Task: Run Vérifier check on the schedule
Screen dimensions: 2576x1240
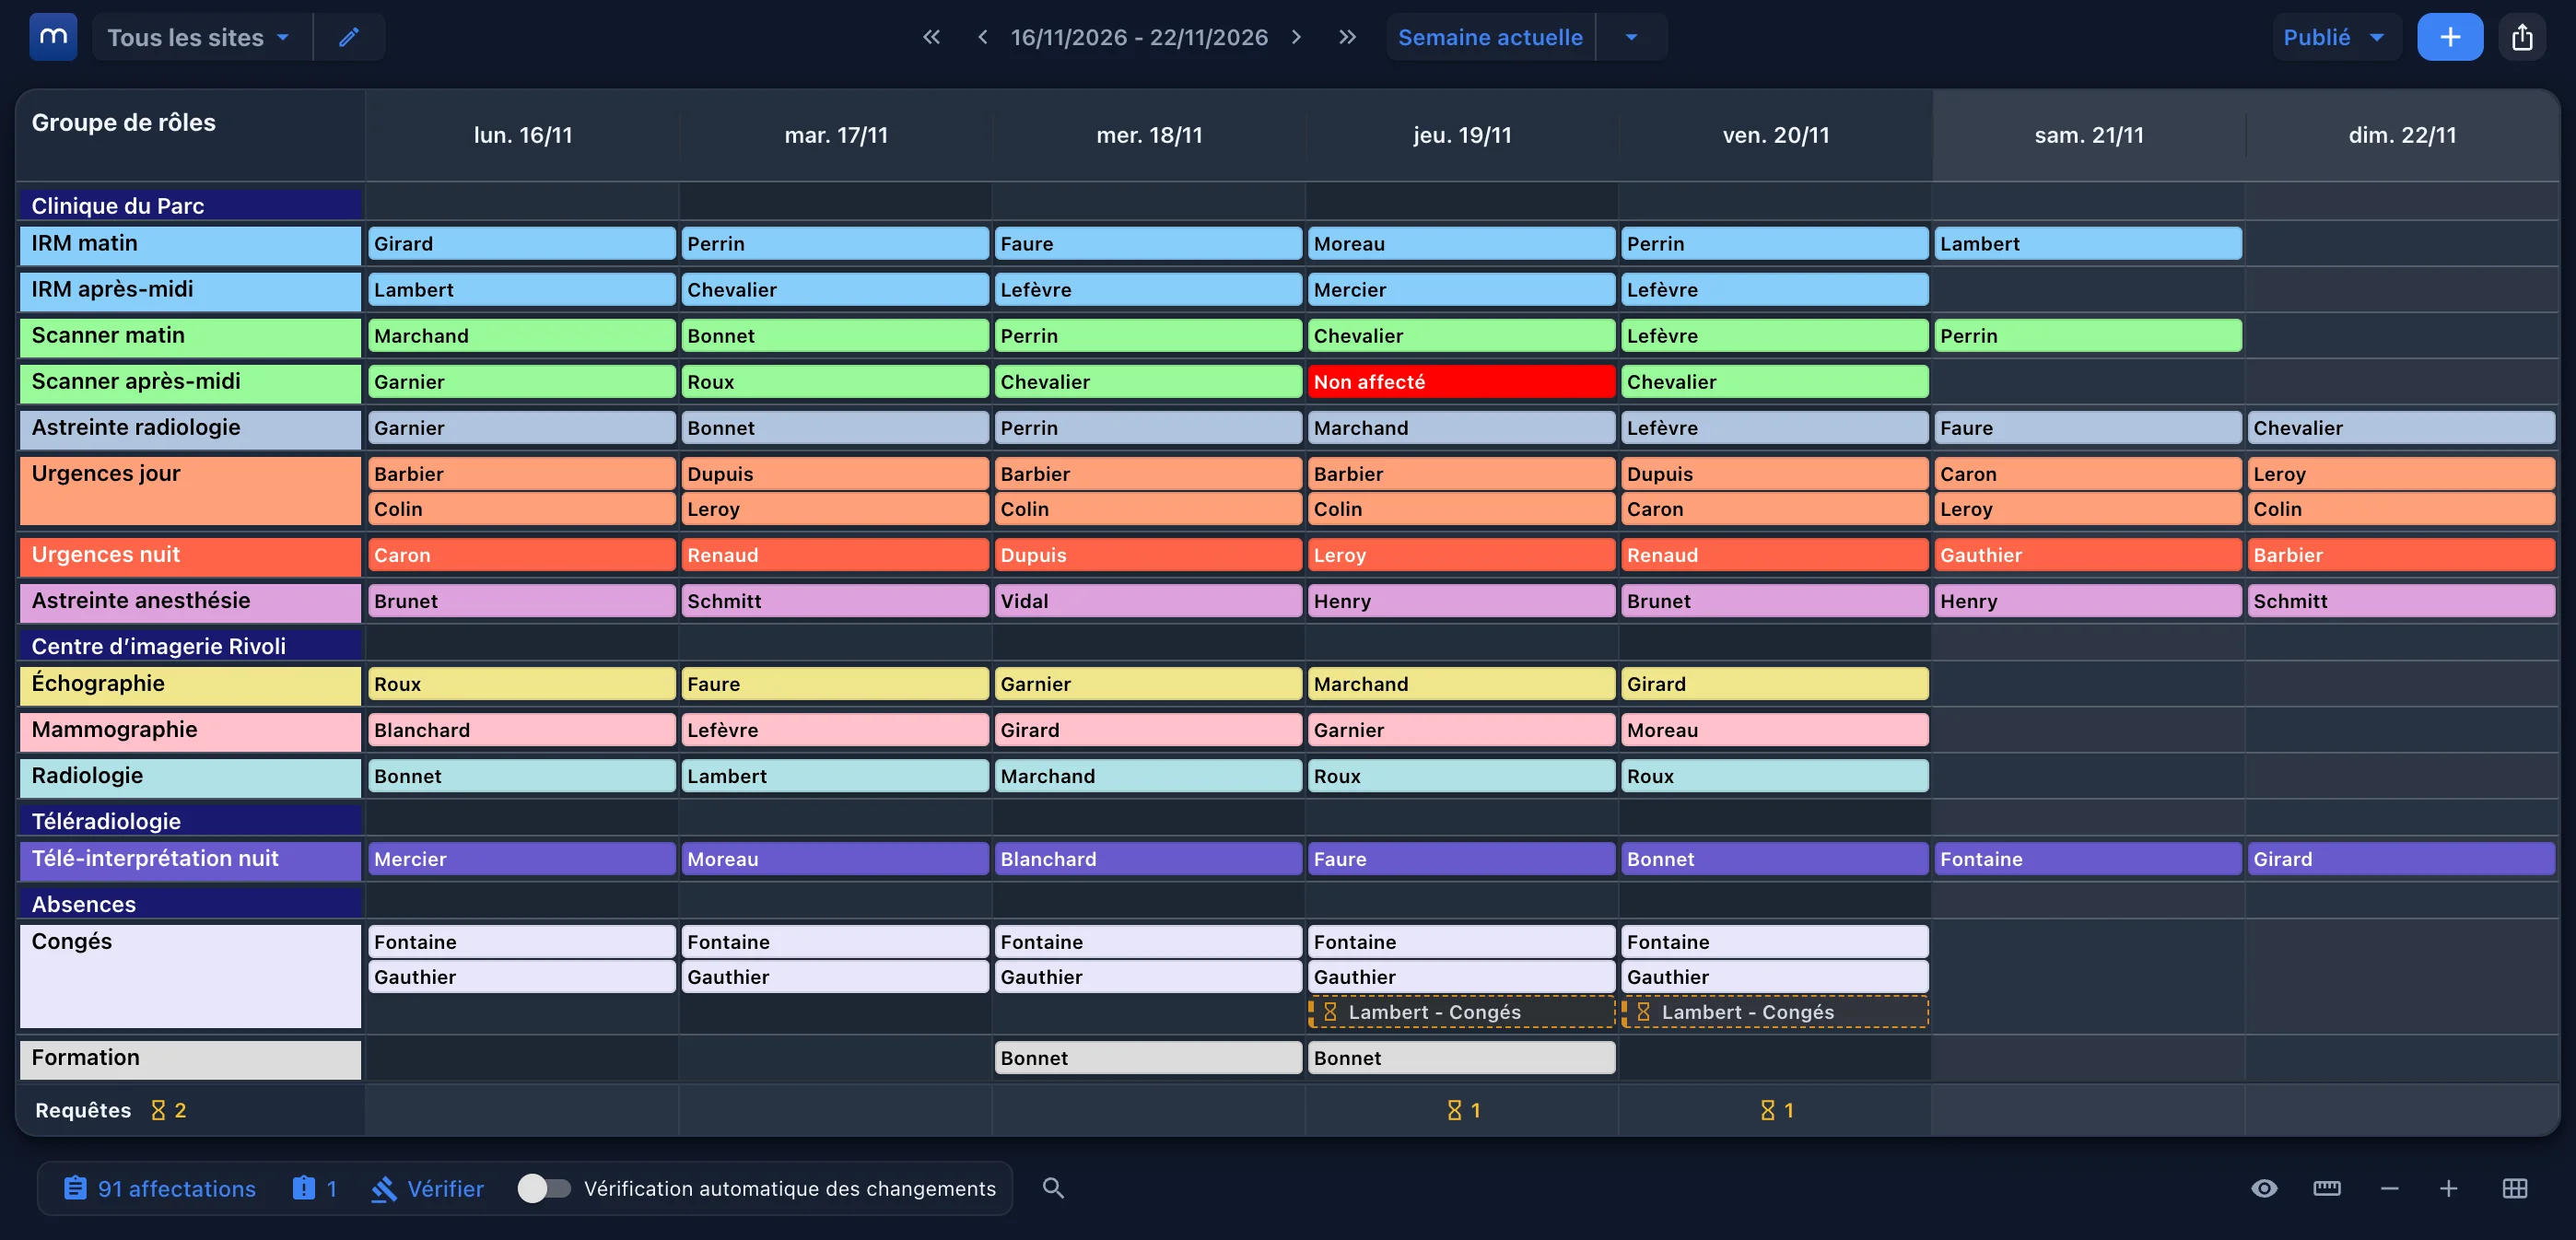Action: (x=427, y=1188)
